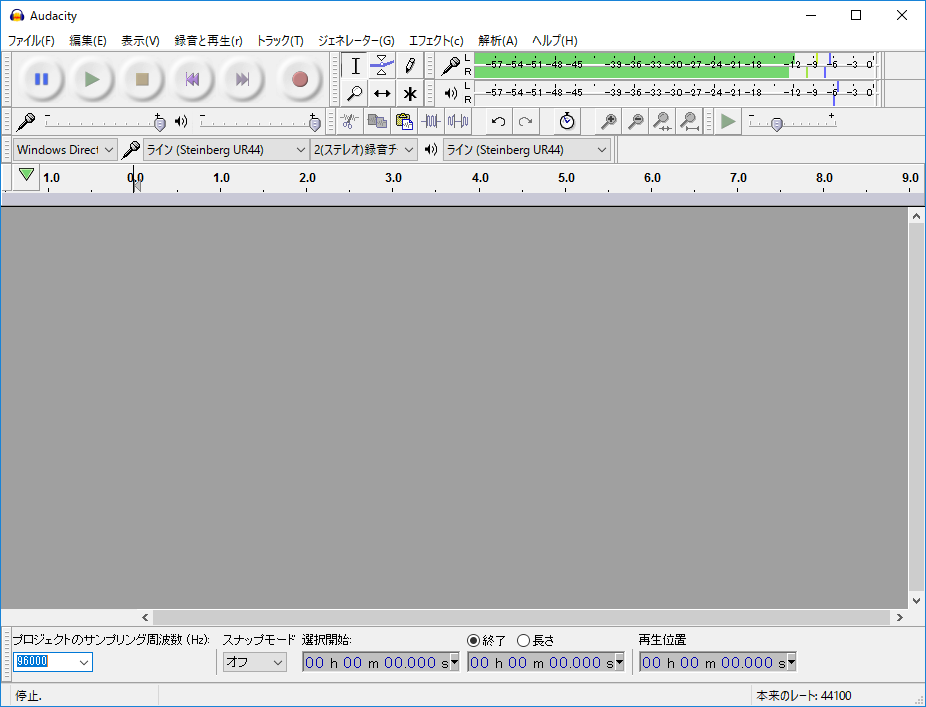
Task: Open the 編集(E) menu
Action: point(87,41)
